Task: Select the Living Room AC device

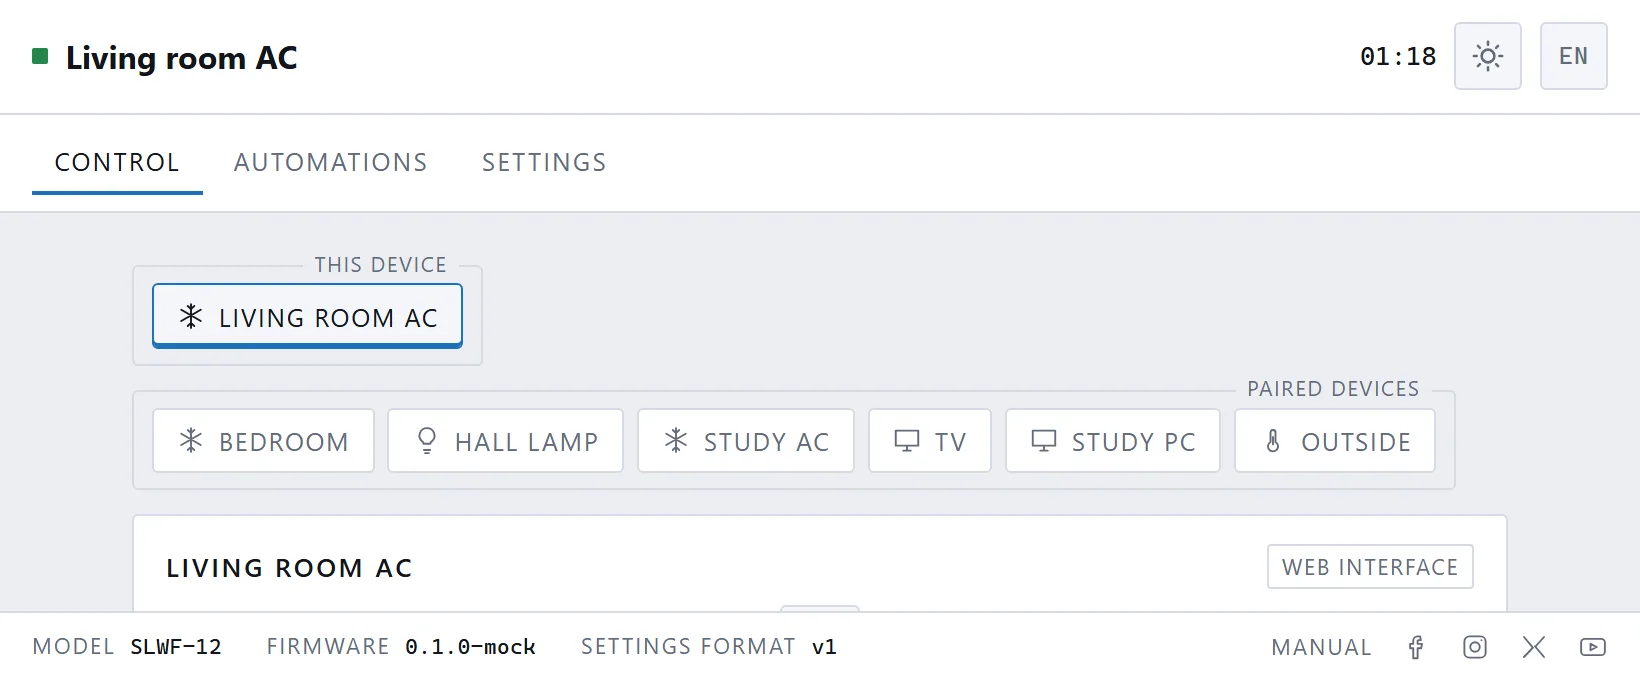Action: point(307,316)
